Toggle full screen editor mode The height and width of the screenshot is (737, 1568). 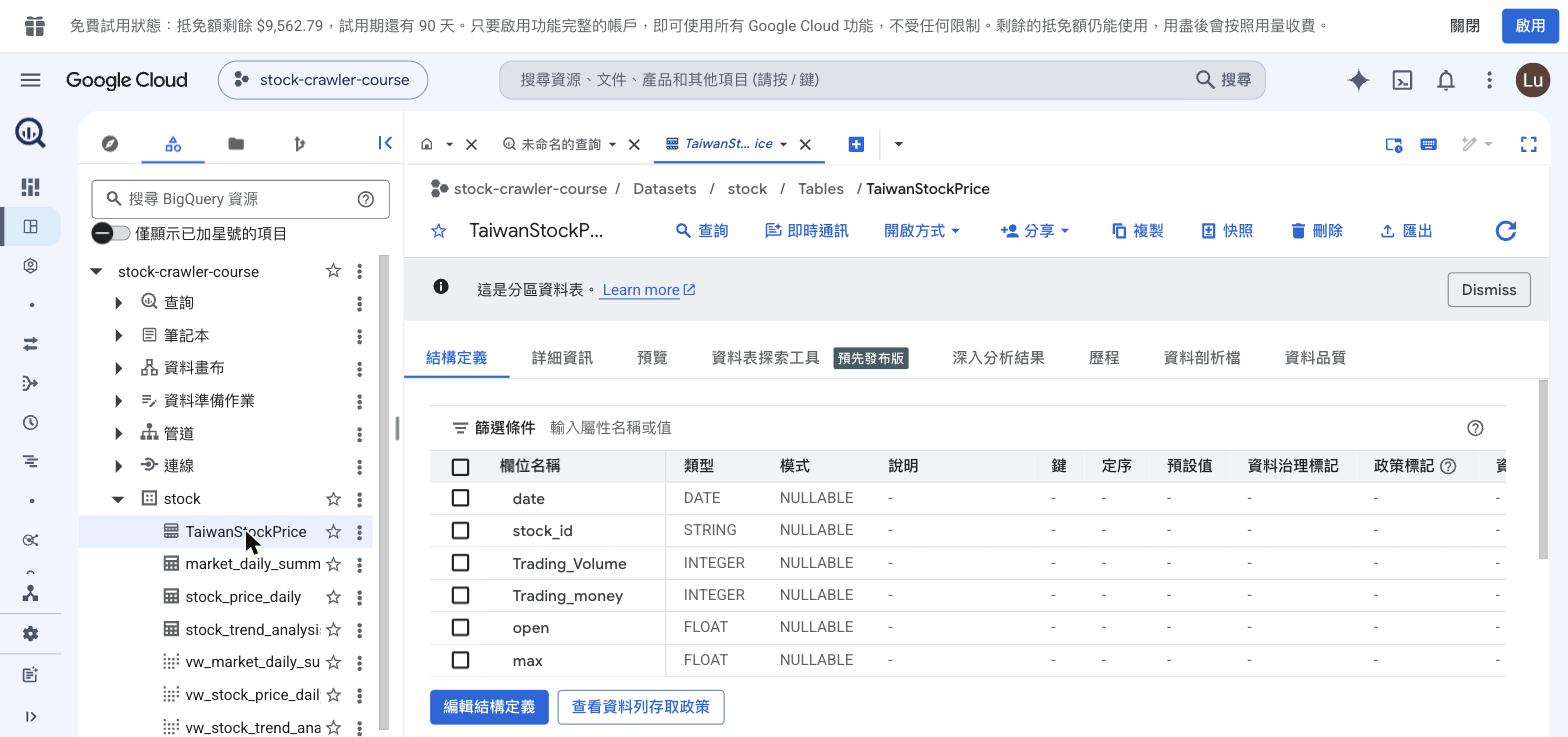[1528, 144]
